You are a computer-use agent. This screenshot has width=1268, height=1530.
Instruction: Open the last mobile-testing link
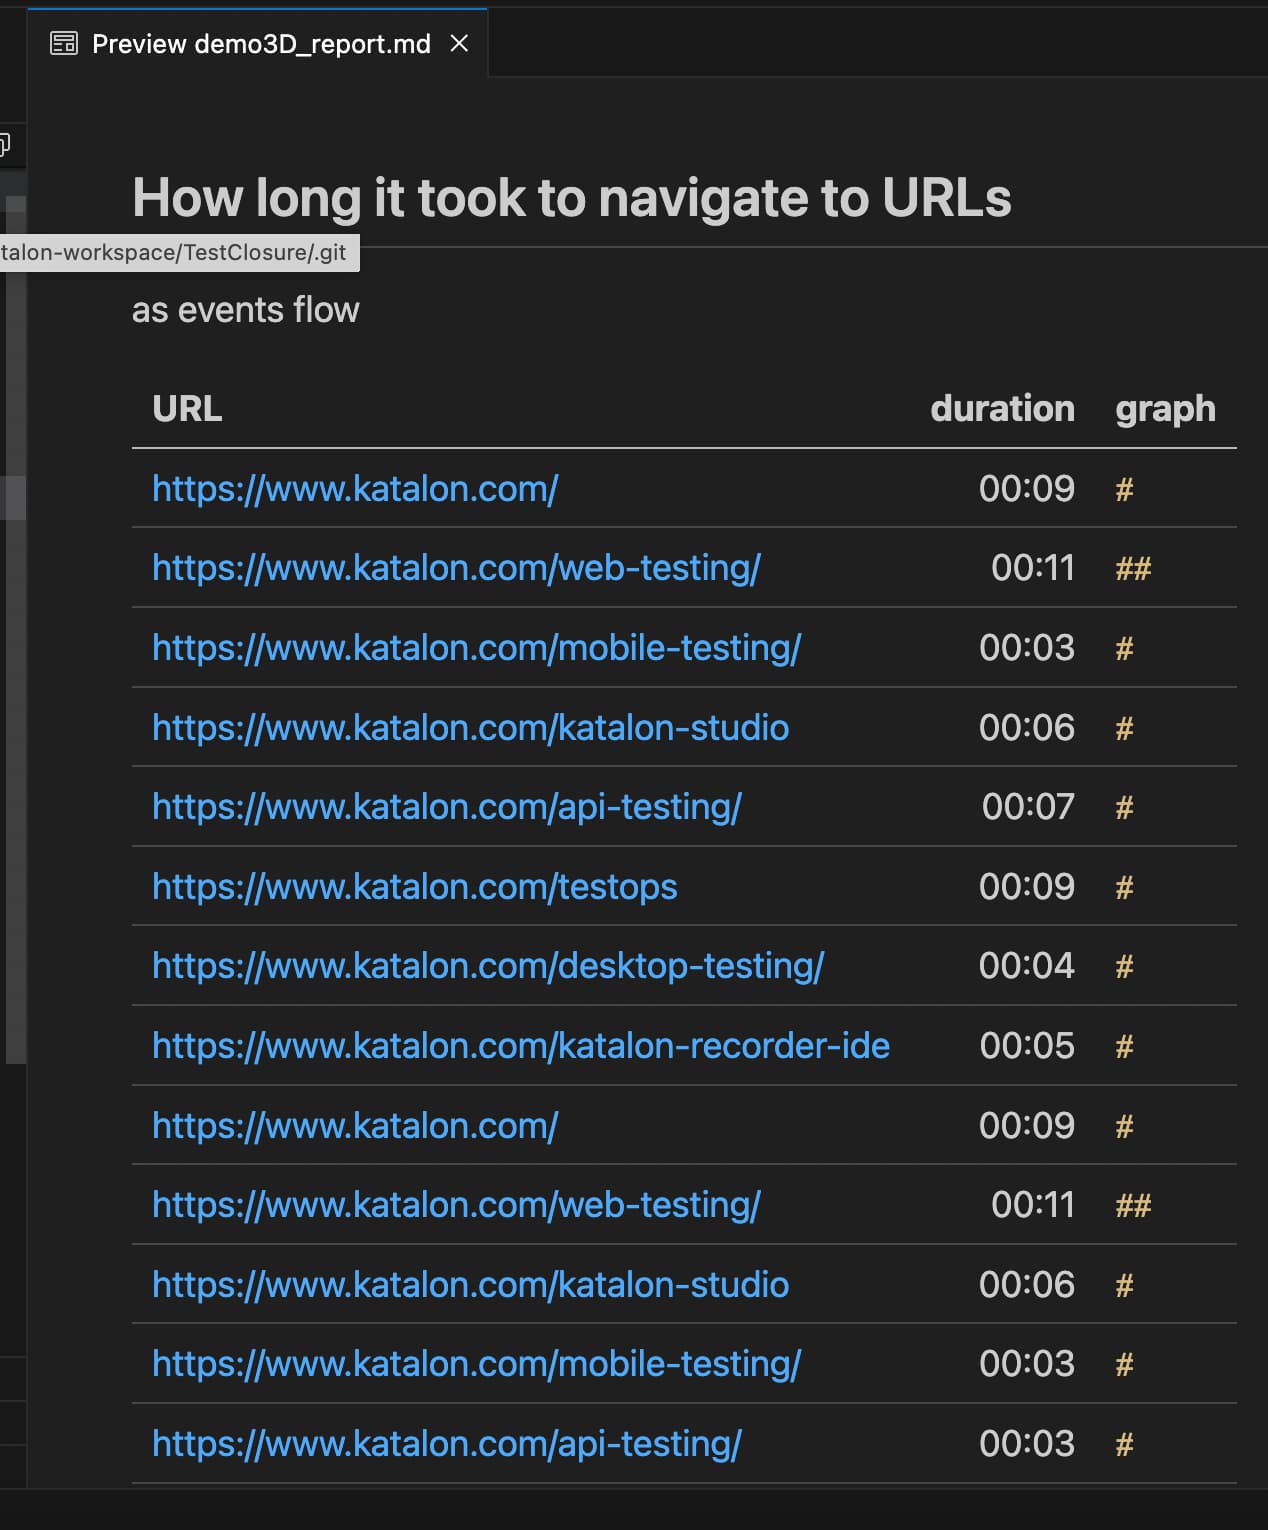476,1364
